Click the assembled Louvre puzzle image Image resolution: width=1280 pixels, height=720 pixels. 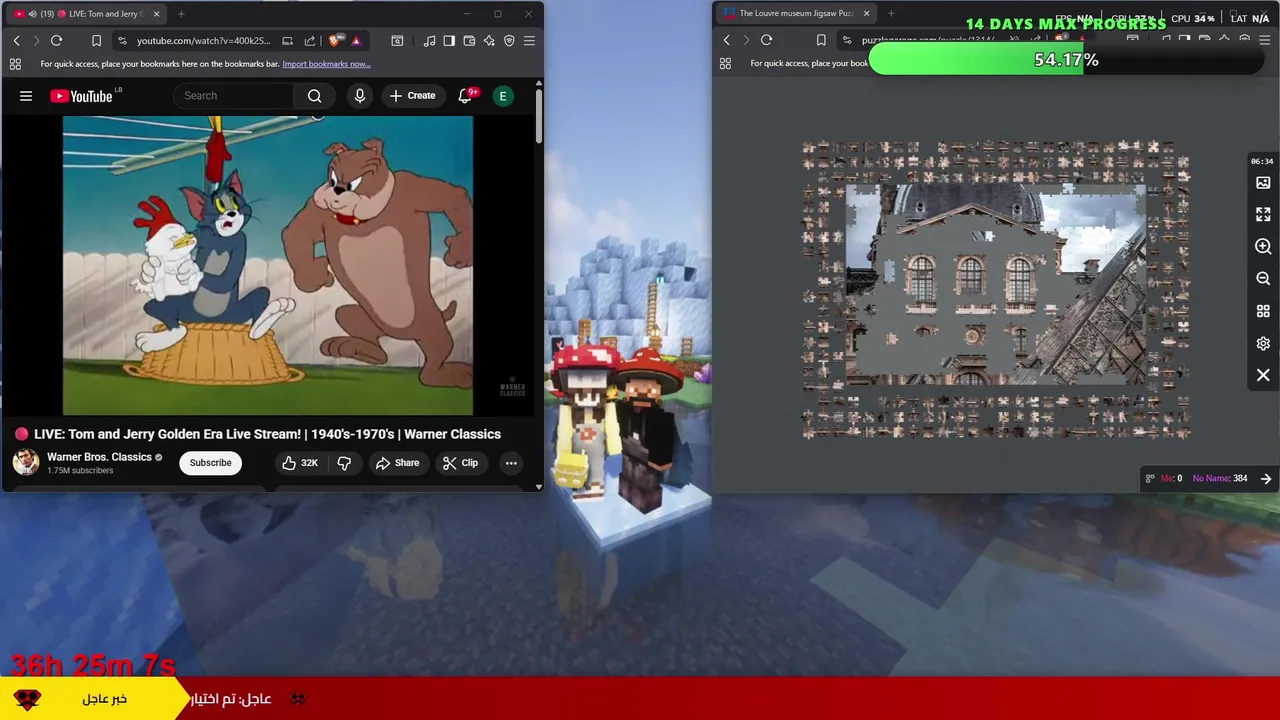click(996, 285)
